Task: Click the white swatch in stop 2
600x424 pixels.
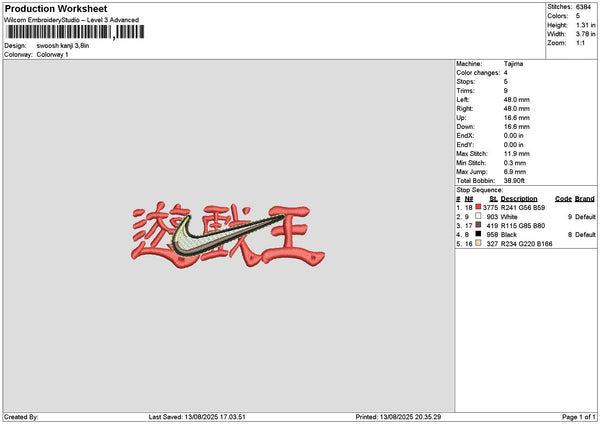Action: (x=478, y=216)
